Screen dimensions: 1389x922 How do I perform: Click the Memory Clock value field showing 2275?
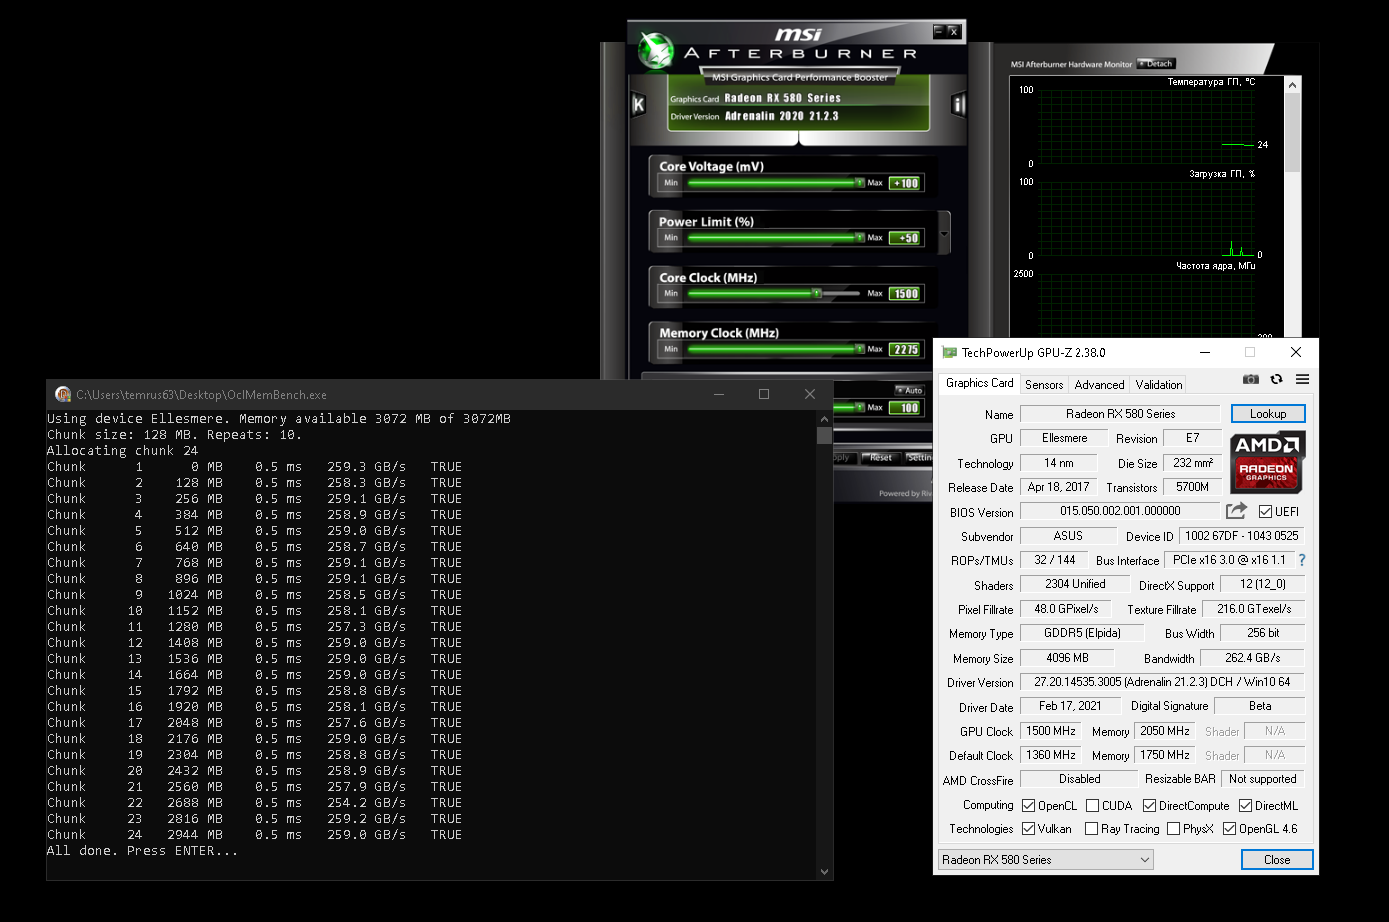pos(906,349)
